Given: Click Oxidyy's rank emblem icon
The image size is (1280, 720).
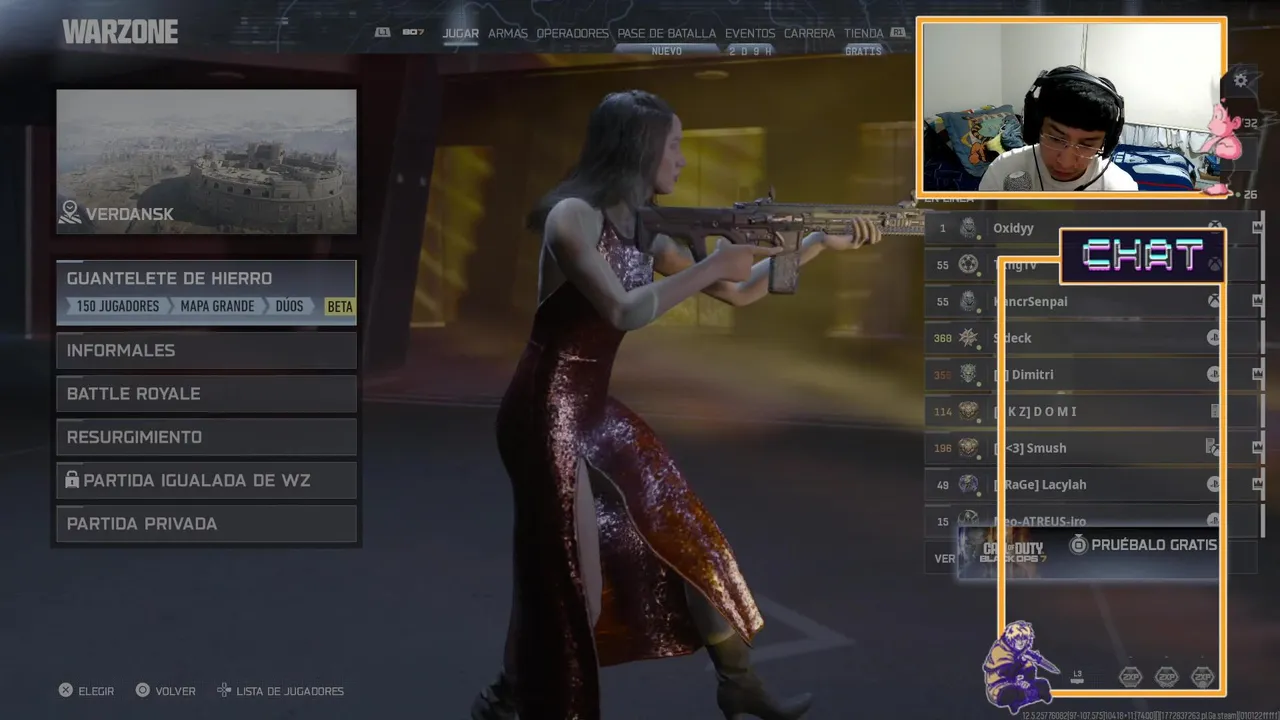Looking at the screenshot, I should [968, 228].
